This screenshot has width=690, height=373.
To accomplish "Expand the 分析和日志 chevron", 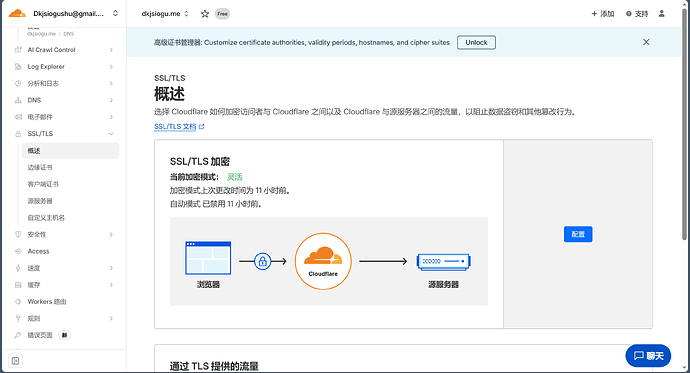I will [111, 83].
